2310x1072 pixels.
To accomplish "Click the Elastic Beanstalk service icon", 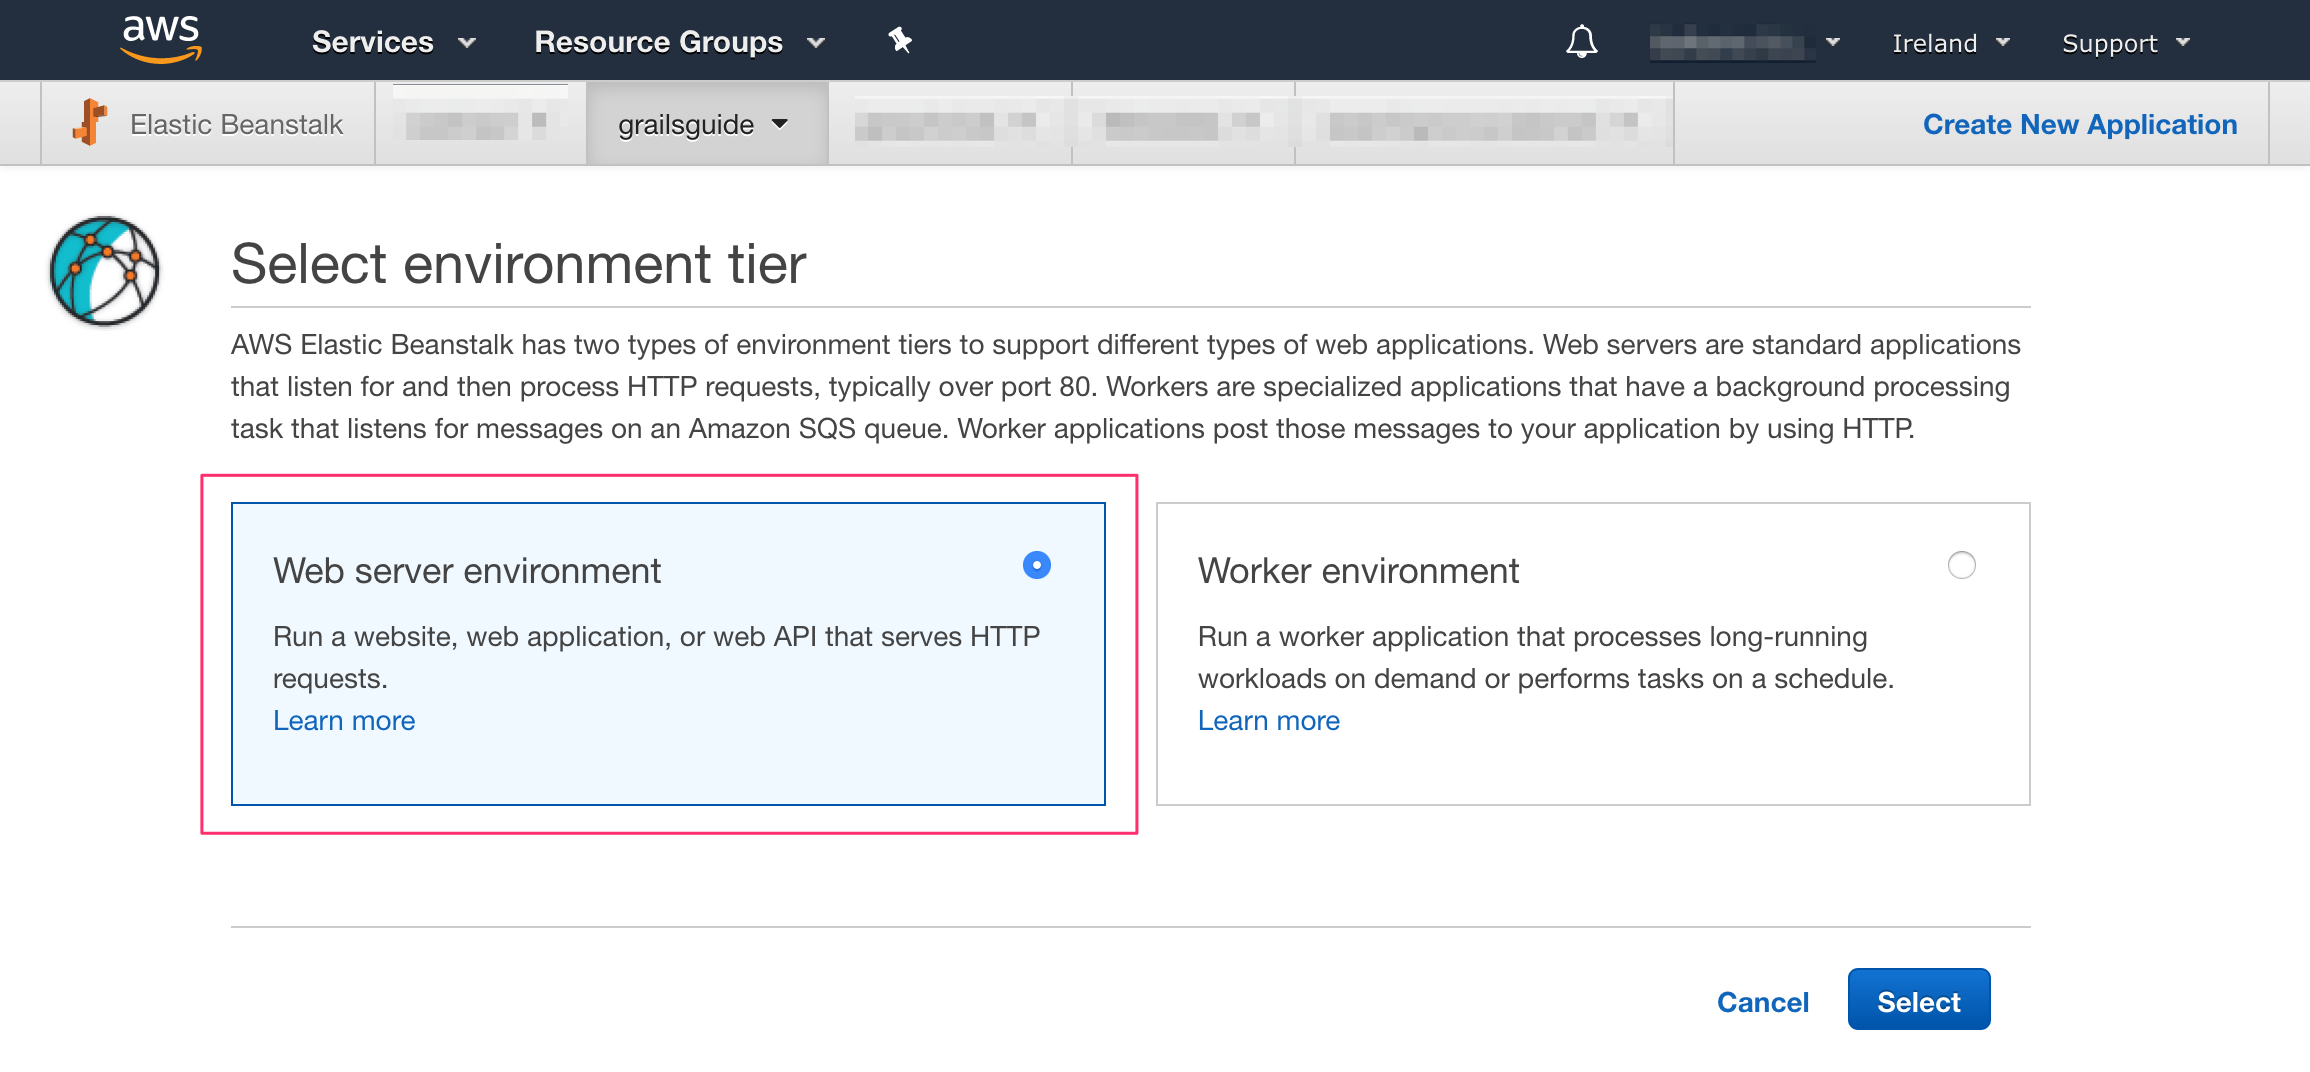I will [90, 122].
